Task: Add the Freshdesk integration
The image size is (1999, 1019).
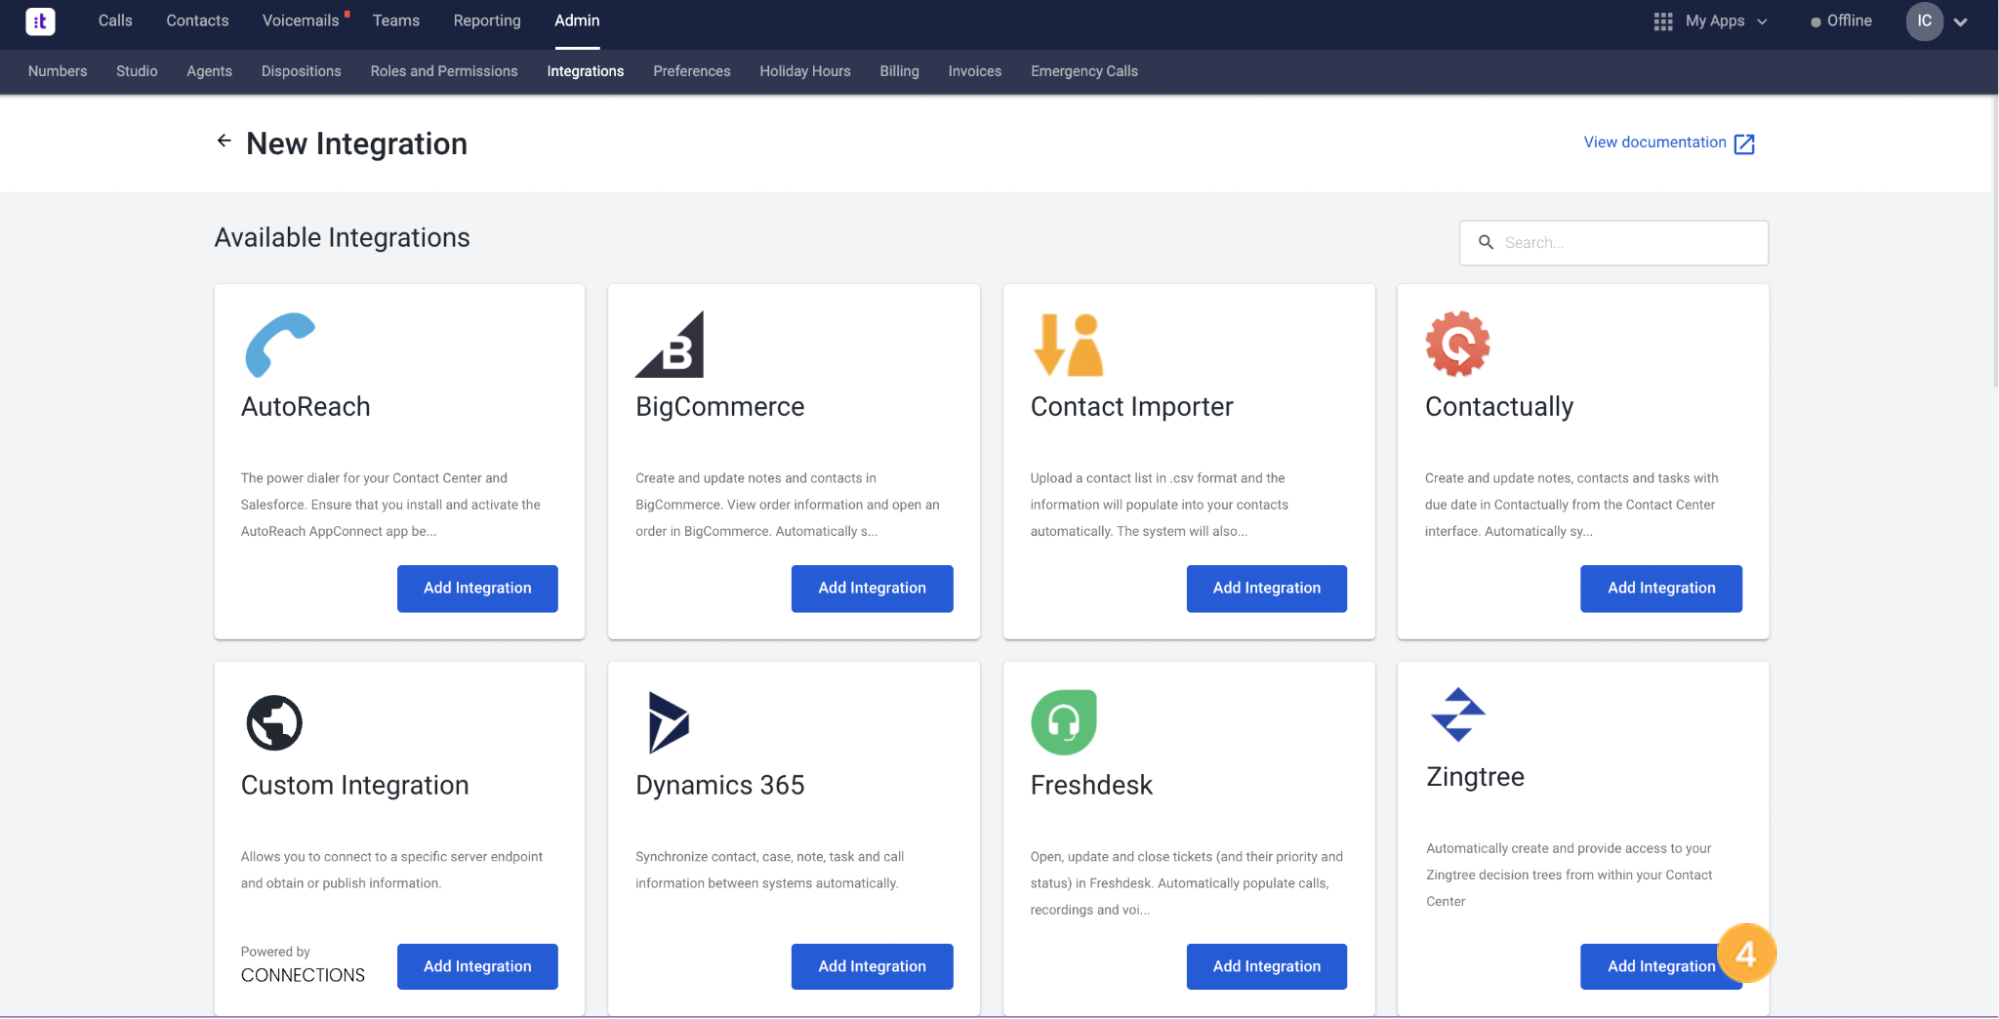Action: click(1266, 966)
